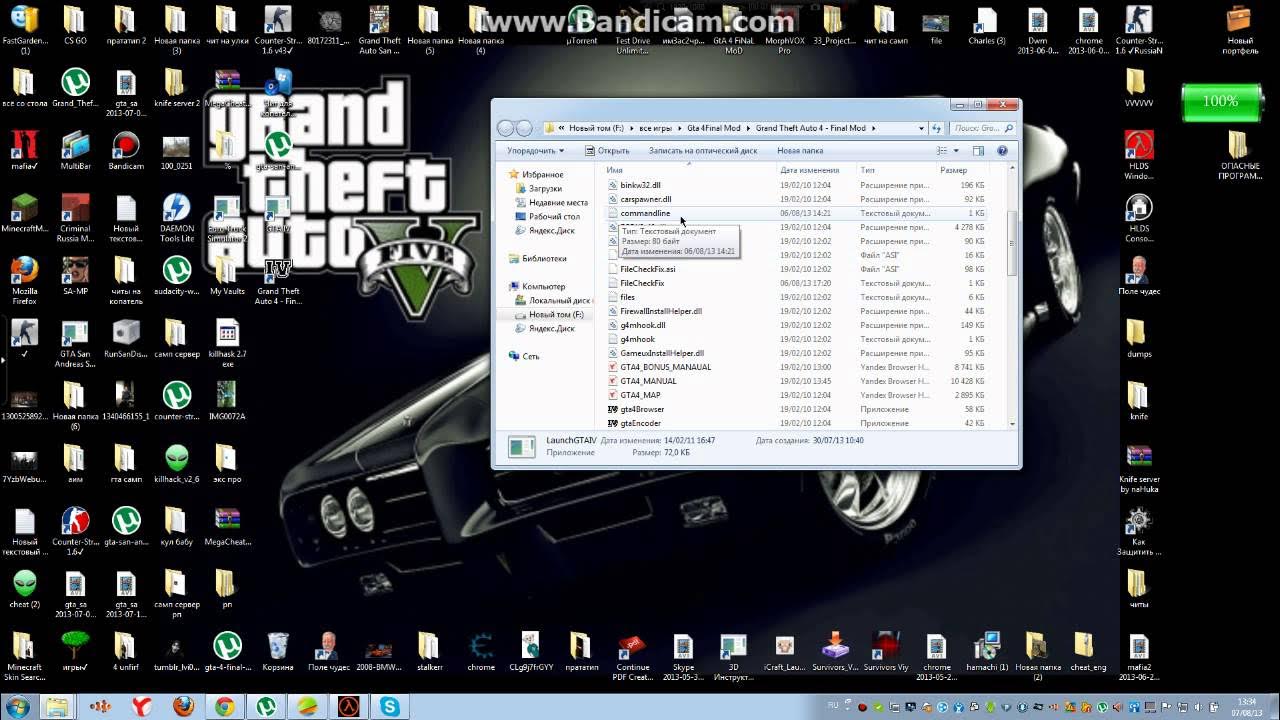Sort by the Размер column header

click(953, 170)
